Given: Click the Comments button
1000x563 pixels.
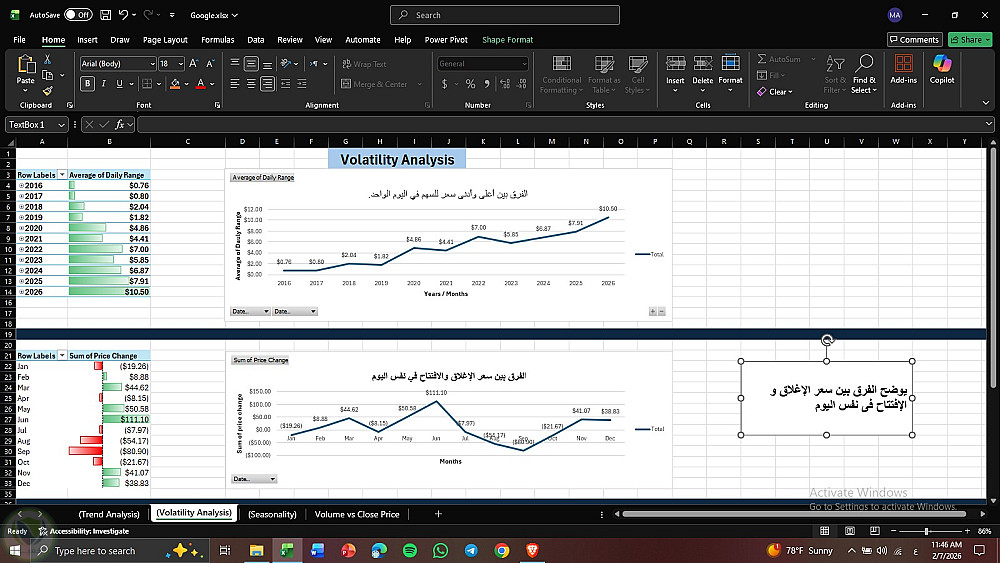Looking at the screenshot, I should (915, 40).
